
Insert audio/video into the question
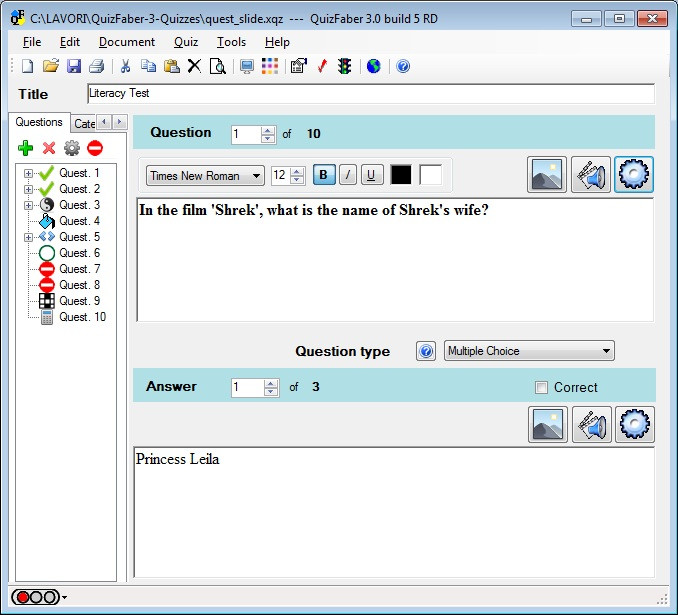[591, 174]
